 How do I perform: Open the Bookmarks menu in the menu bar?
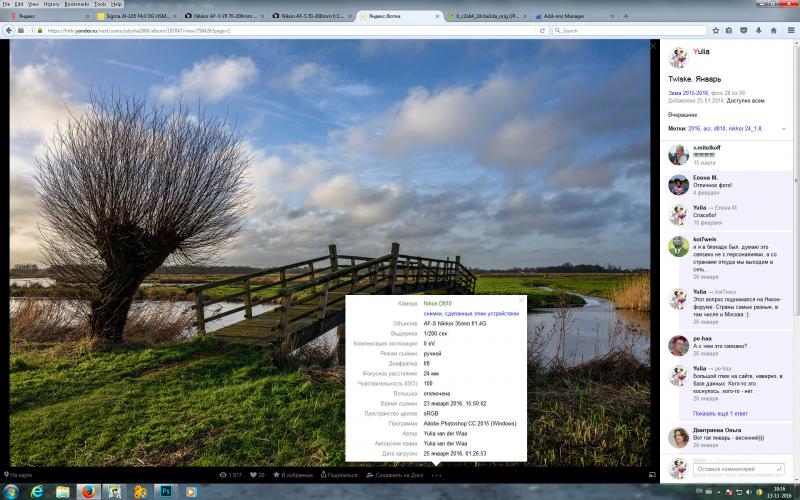[77, 4]
